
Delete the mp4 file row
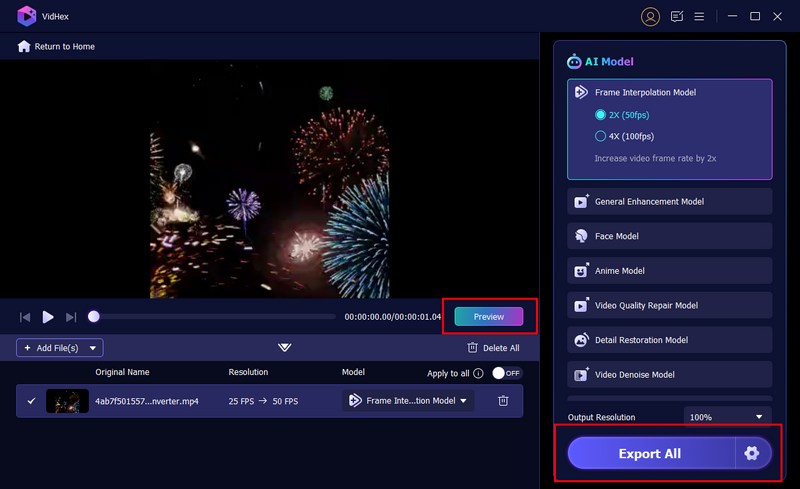point(503,401)
